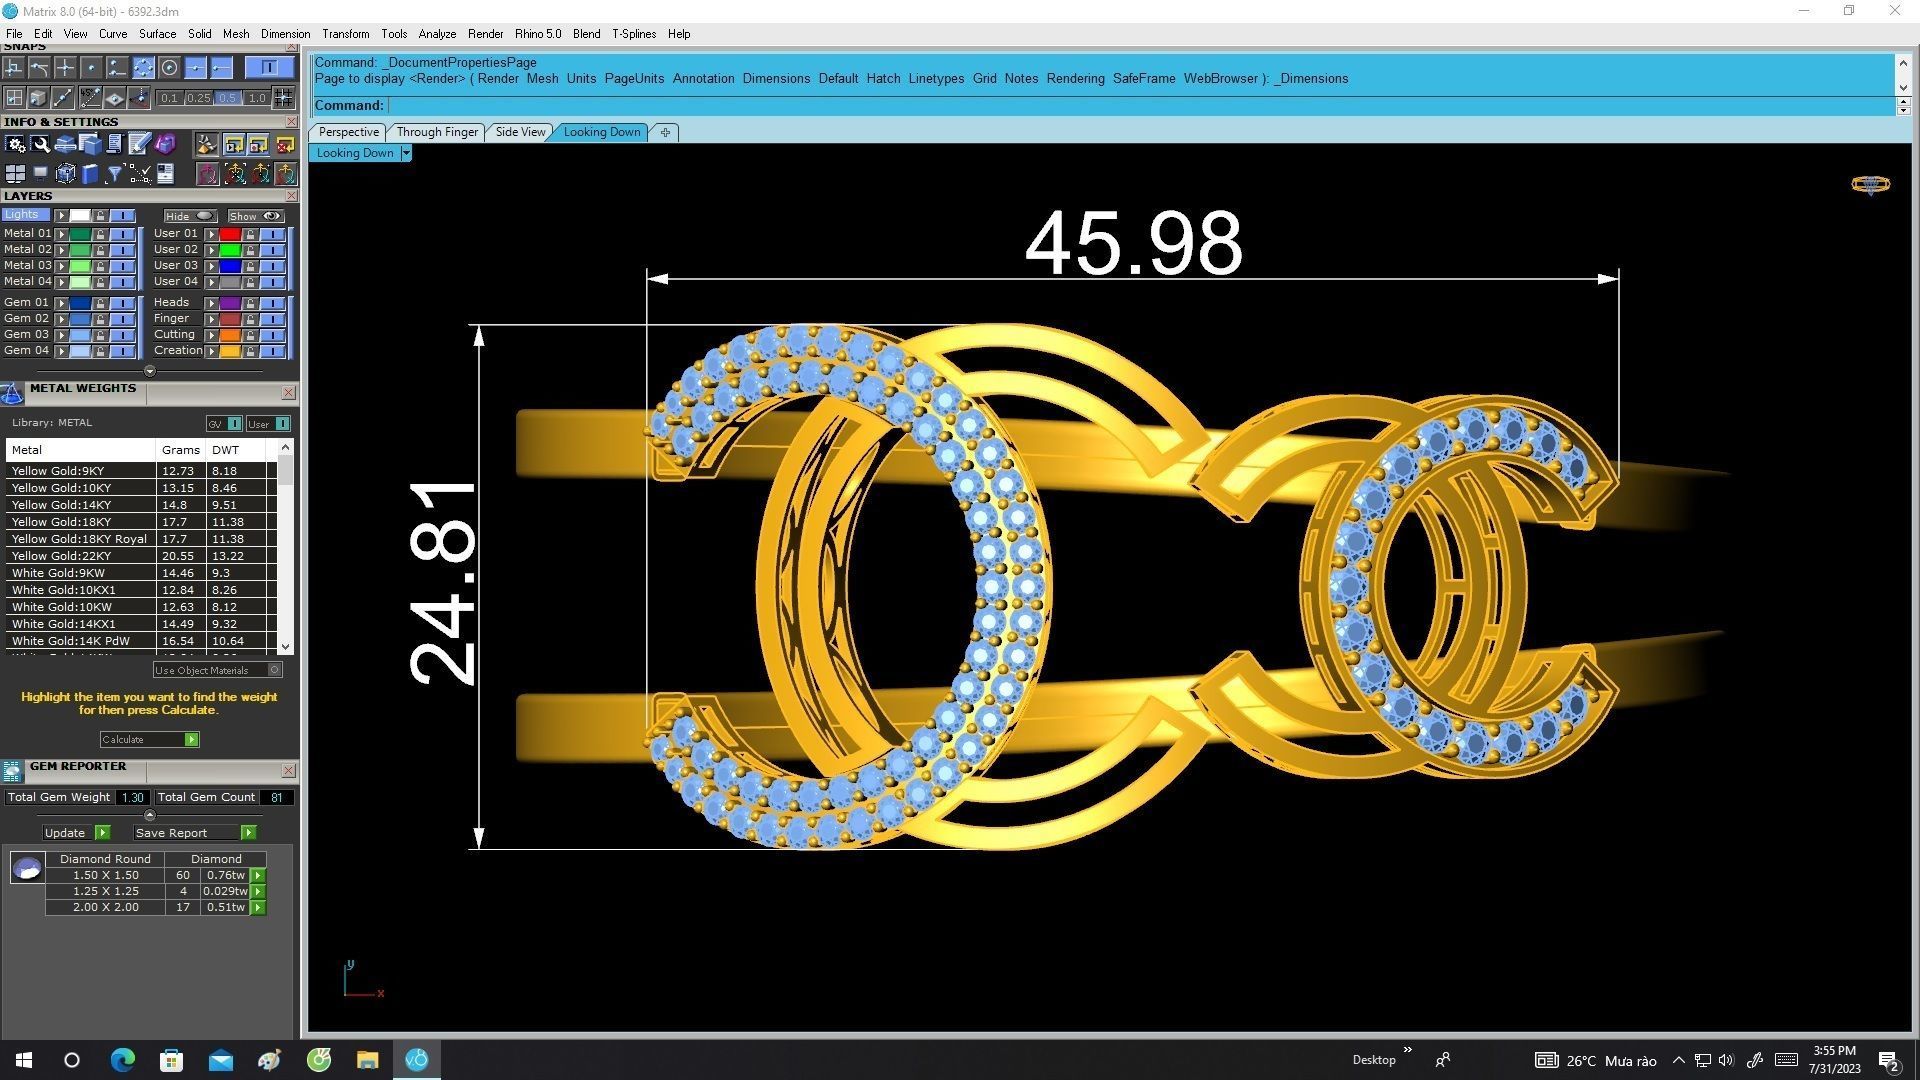1920x1080 pixels.
Task: Toggle Lights layer on/off switch
Action: (x=122, y=215)
